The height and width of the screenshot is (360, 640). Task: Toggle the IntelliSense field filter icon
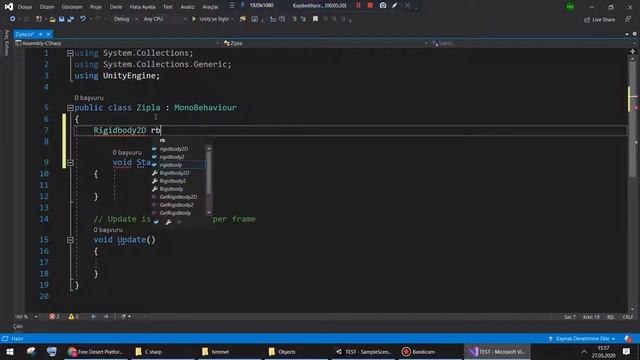[x=156, y=222]
